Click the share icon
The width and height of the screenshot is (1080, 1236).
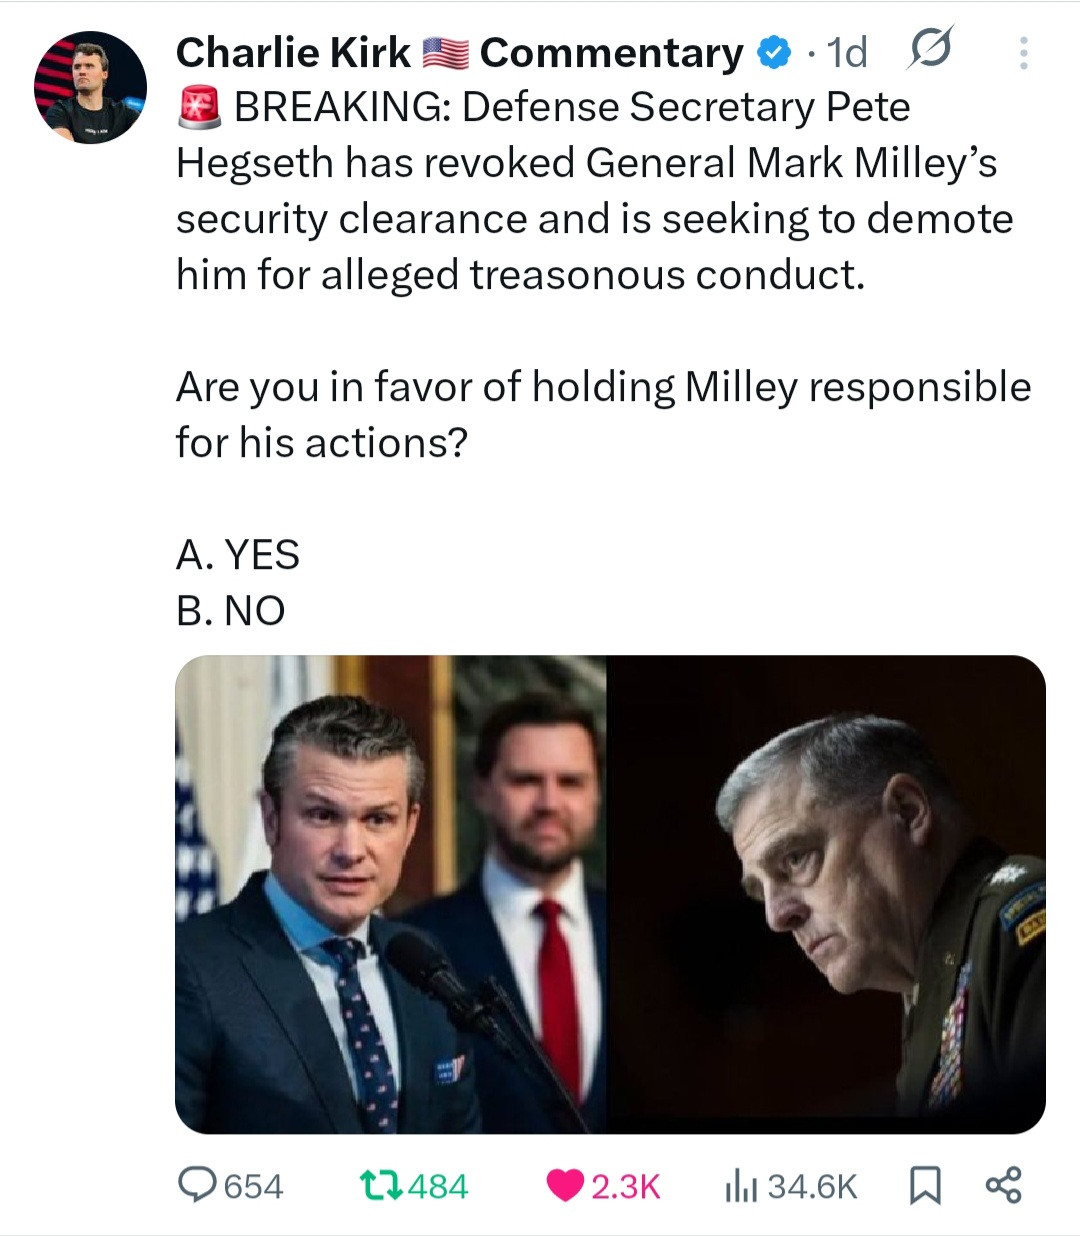point(1003,1185)
